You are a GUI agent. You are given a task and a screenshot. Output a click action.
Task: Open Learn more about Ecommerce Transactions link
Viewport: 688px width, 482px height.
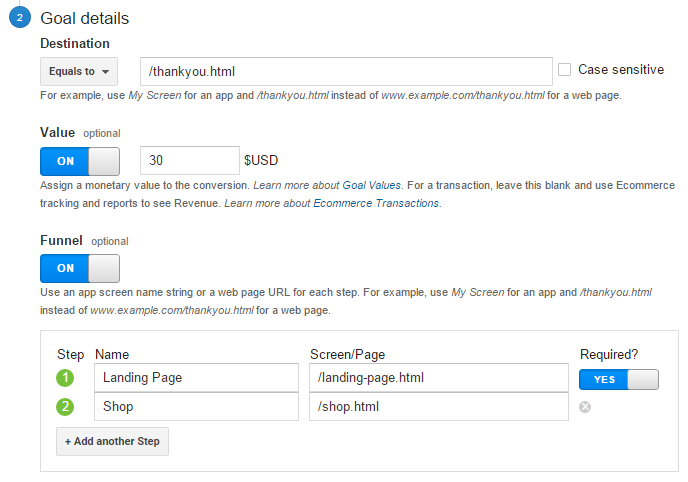(x=331, y=203)
